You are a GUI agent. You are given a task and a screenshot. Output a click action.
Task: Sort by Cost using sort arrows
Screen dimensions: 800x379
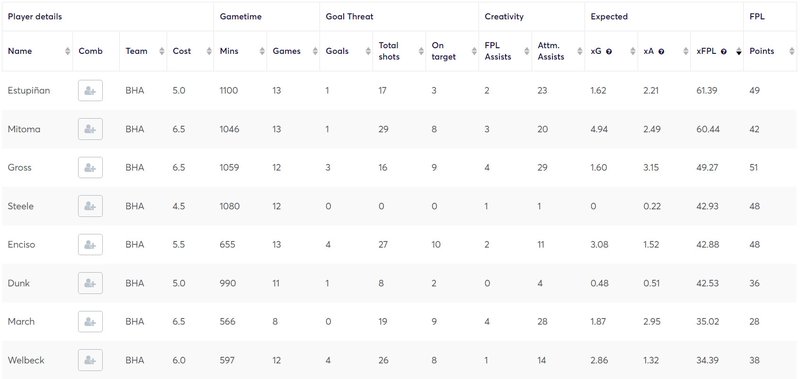click(209, 51)
